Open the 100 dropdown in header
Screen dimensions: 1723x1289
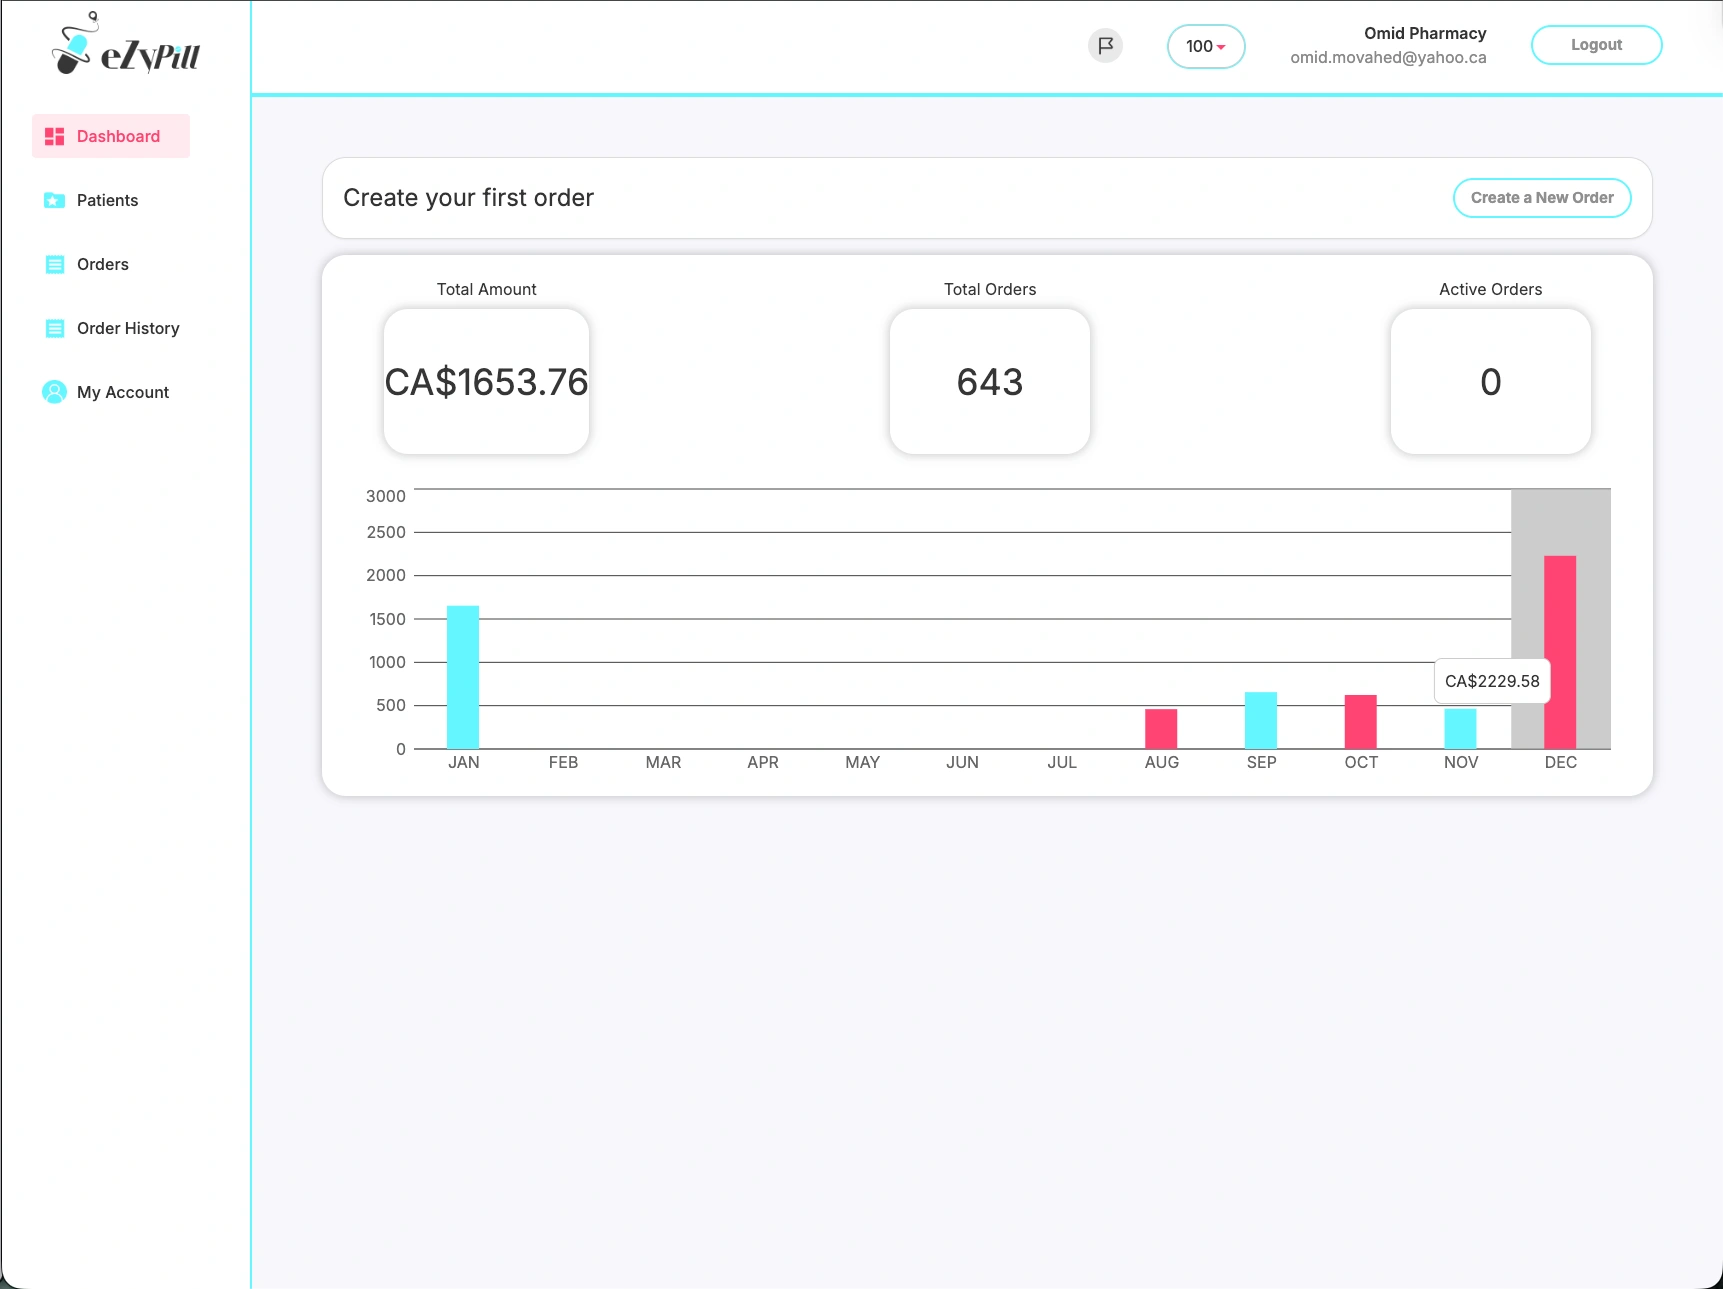point(1205,47)
